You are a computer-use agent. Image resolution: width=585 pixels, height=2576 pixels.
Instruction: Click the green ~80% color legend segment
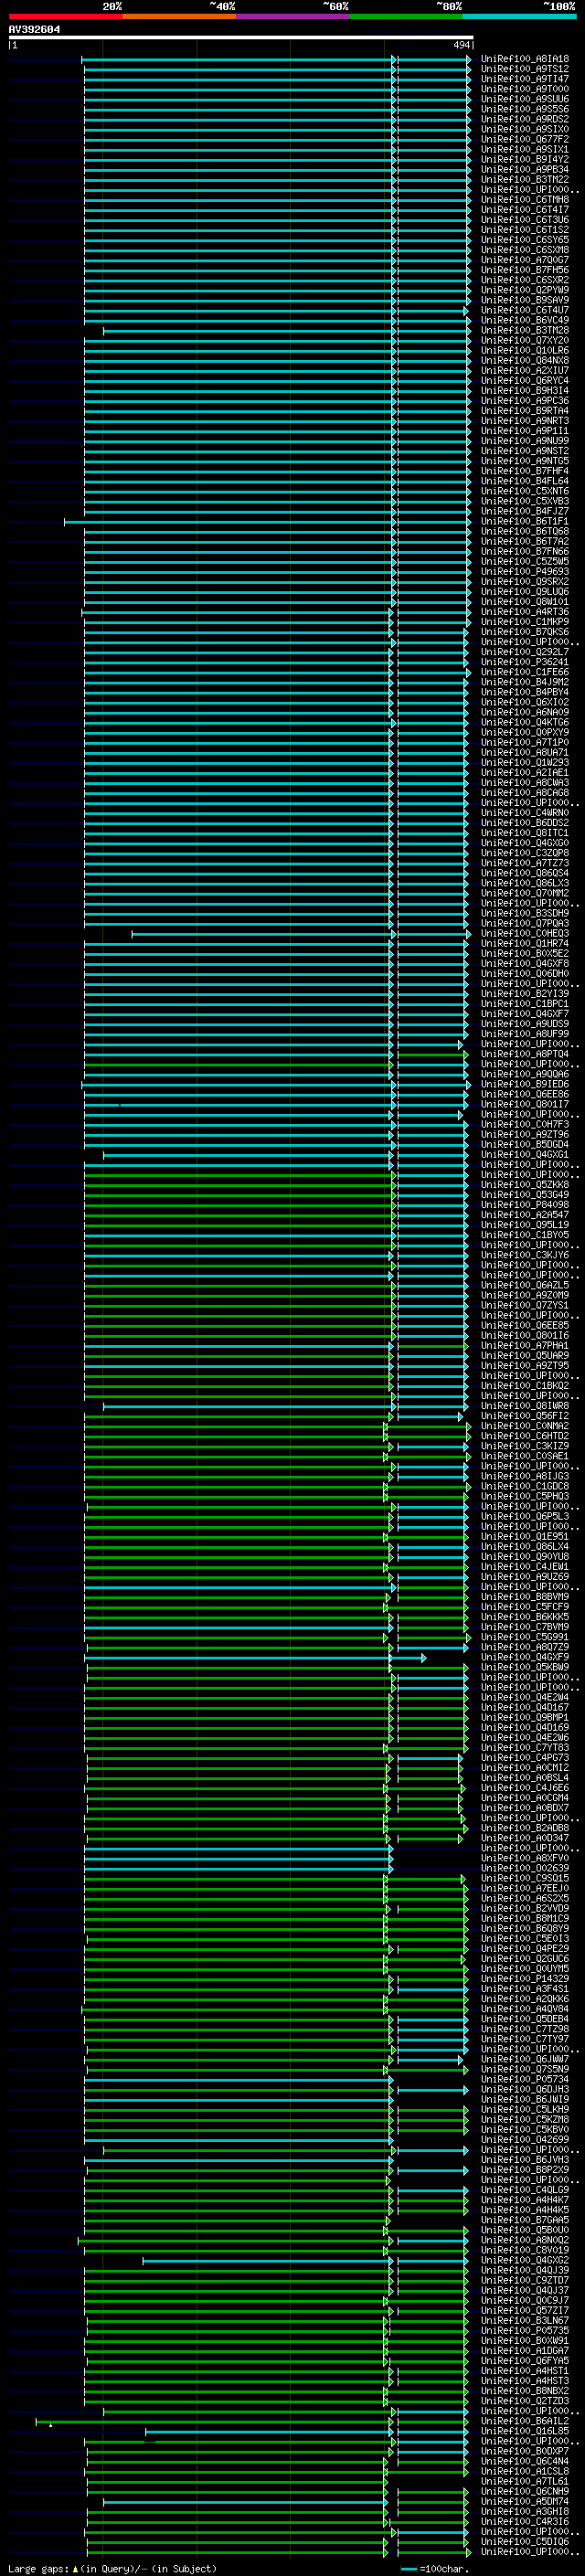pyautogui.click(x=406, y=16)
